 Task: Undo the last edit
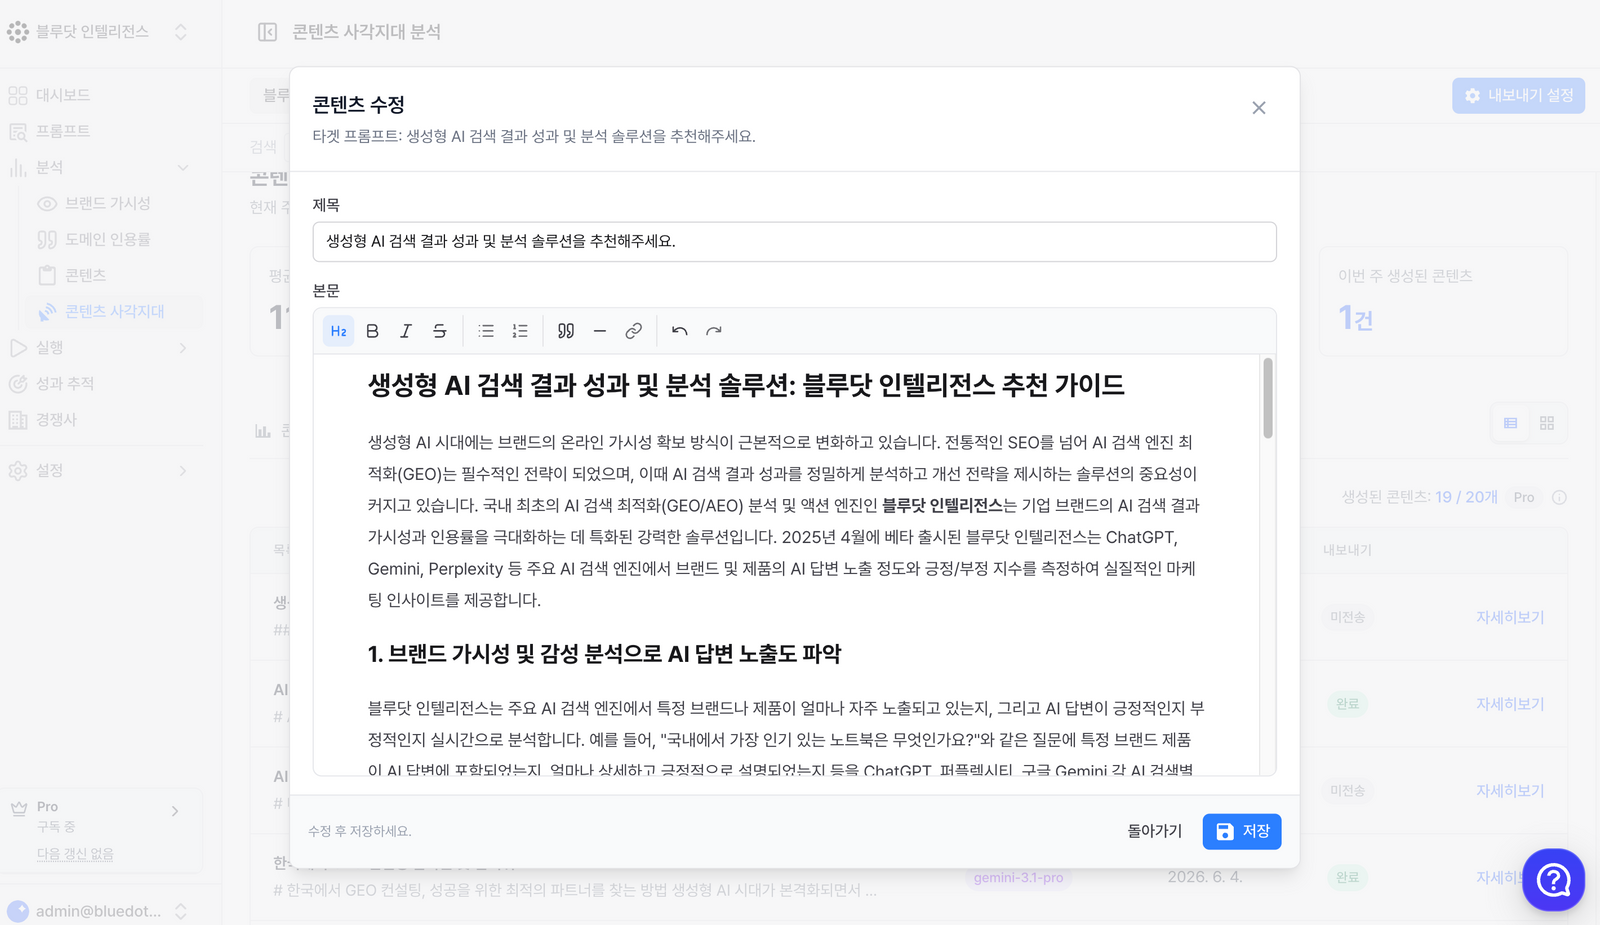(x=680, y=331)
